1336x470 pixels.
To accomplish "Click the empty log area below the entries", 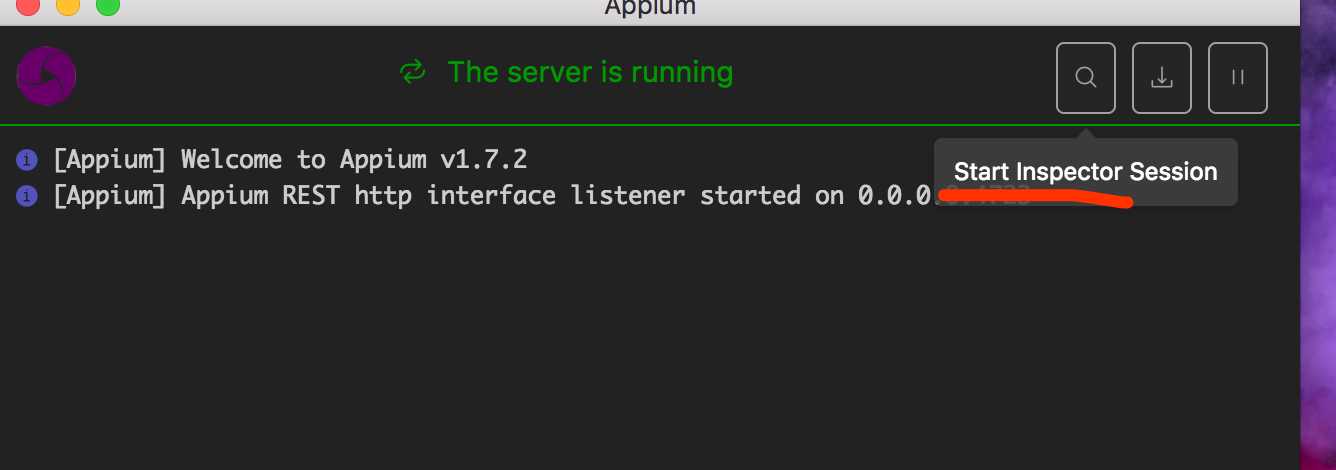I will coord(650,340).
